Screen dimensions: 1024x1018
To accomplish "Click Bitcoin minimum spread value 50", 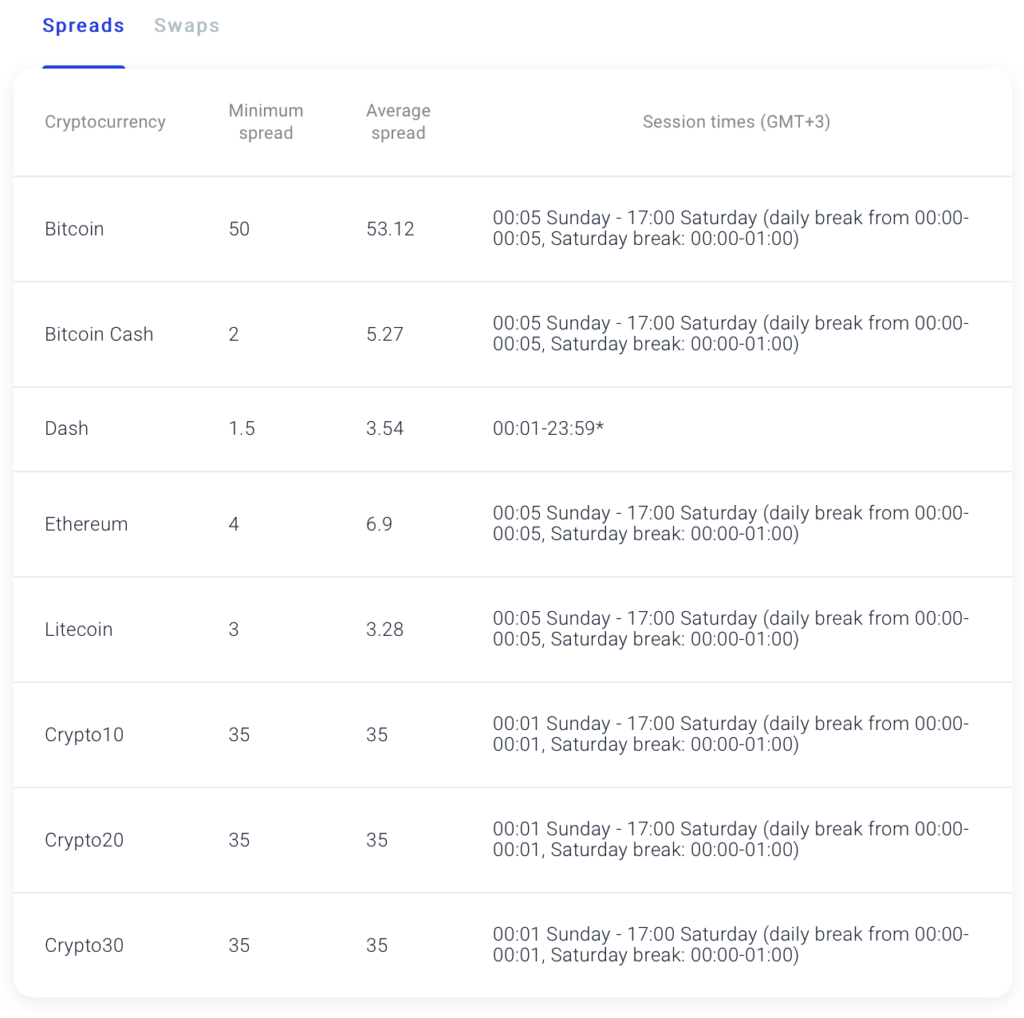I will [x=239, y=229].
